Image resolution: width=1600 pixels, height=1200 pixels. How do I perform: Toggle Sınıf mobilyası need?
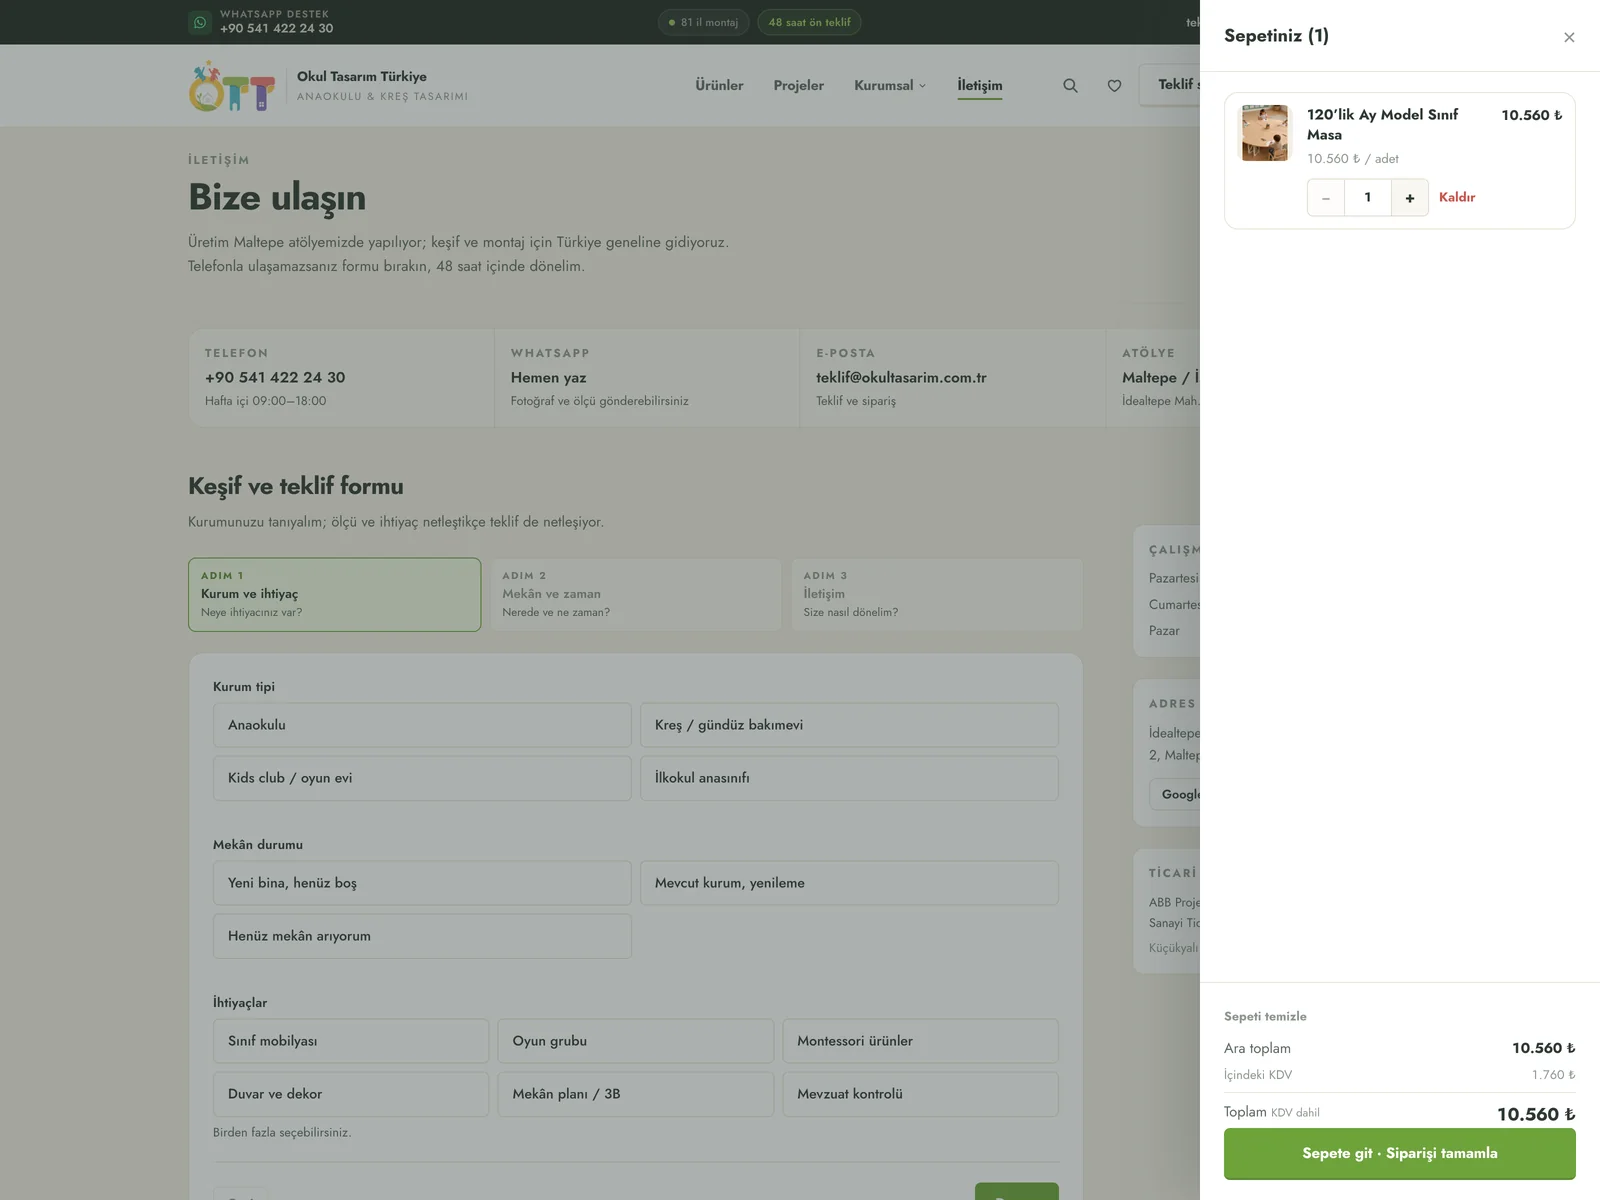coord(351,1041)
